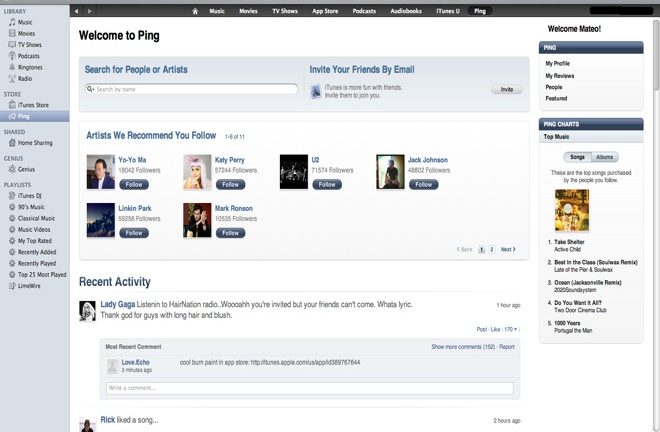
Task: Follow Mark Ronson
Action: click(230, 233)
